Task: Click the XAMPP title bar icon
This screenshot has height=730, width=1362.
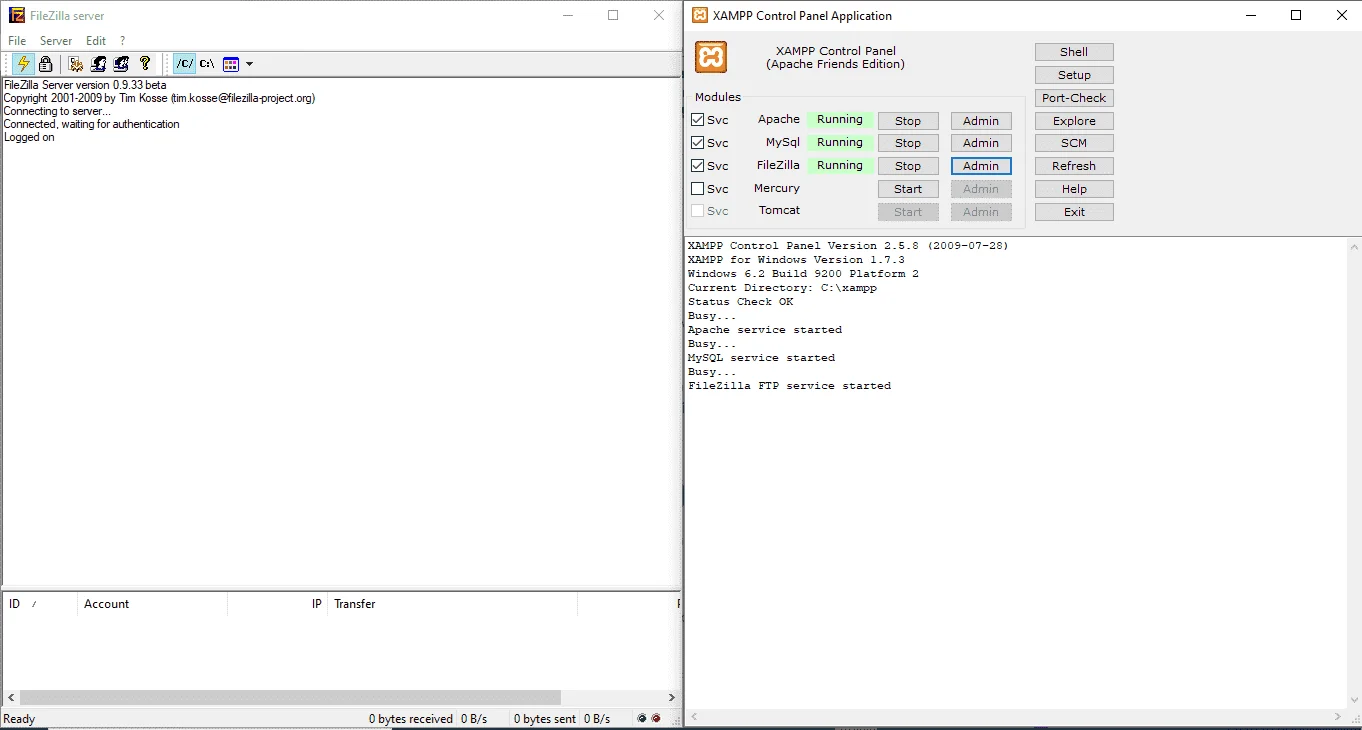Action: 699,15
